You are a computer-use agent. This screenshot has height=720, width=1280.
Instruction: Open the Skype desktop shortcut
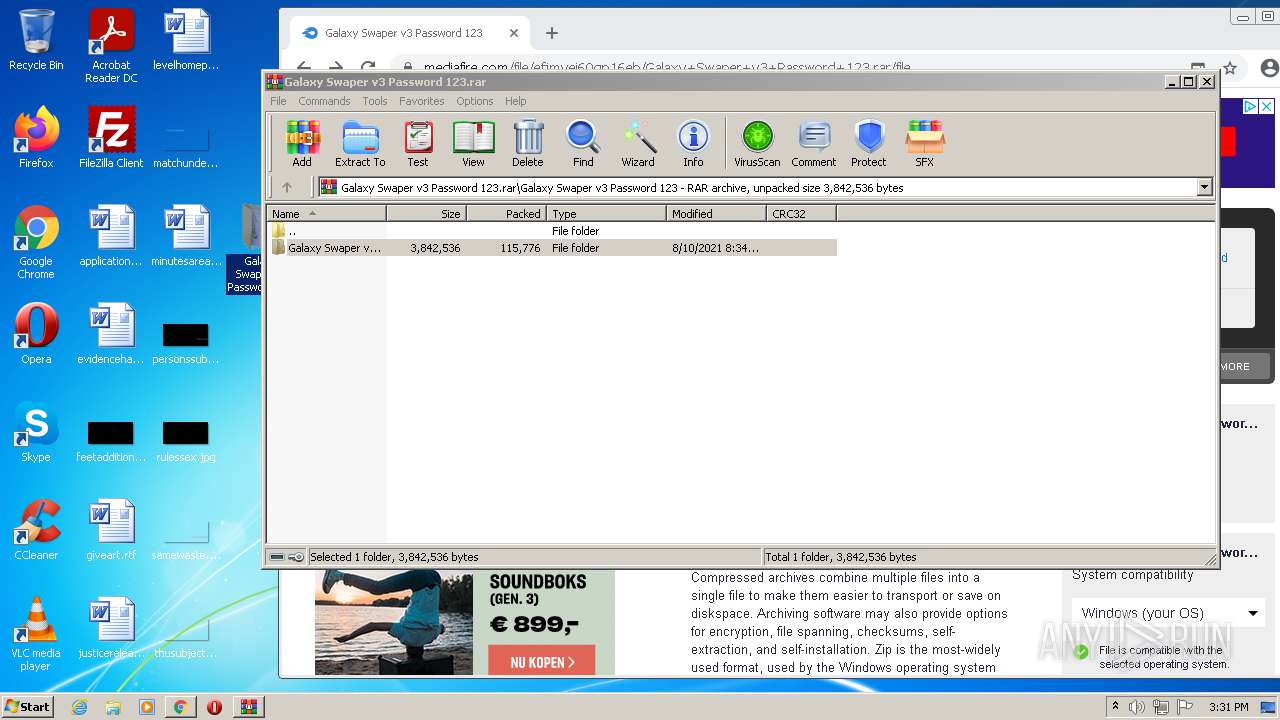pyautogui.click(x=36, y=432)
